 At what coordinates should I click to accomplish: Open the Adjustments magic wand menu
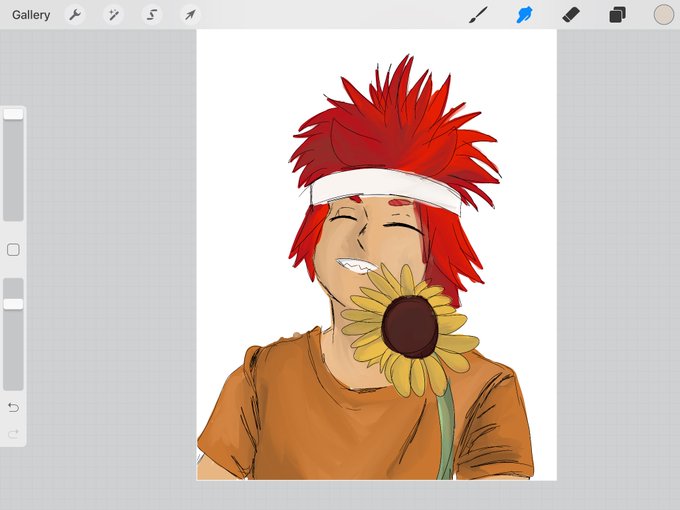[x=114, y=15]
